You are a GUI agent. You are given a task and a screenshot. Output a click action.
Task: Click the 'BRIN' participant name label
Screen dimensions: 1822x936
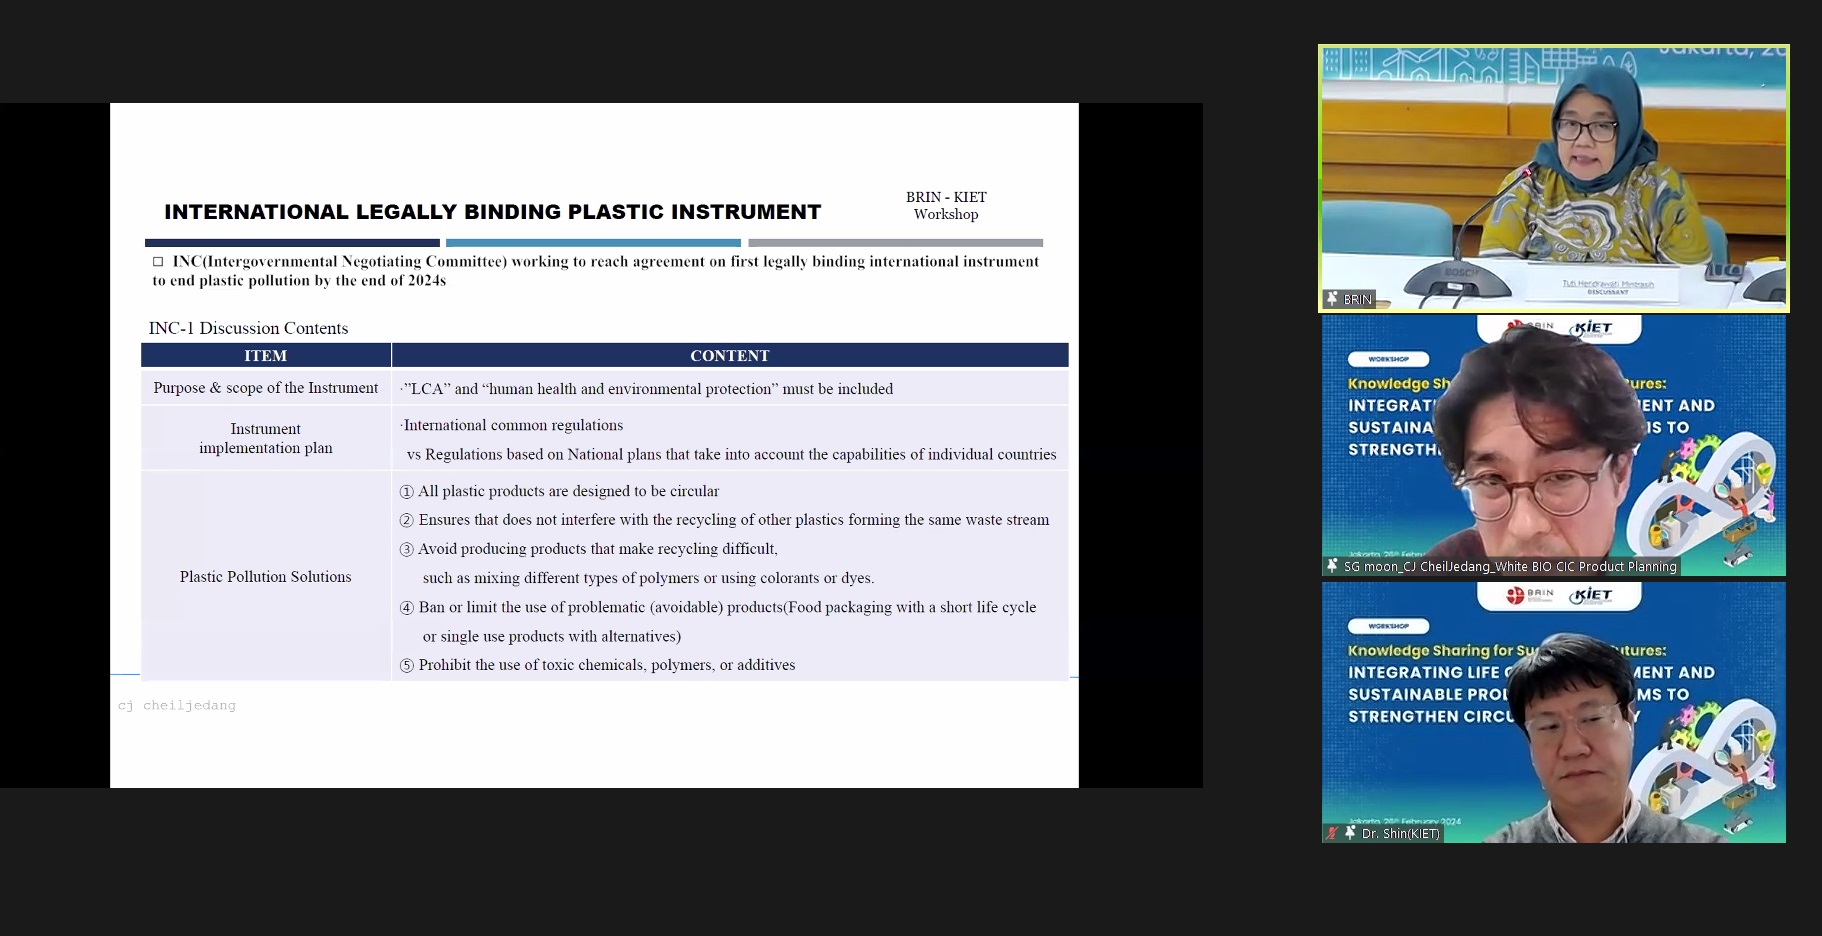tap(1357, 299)
